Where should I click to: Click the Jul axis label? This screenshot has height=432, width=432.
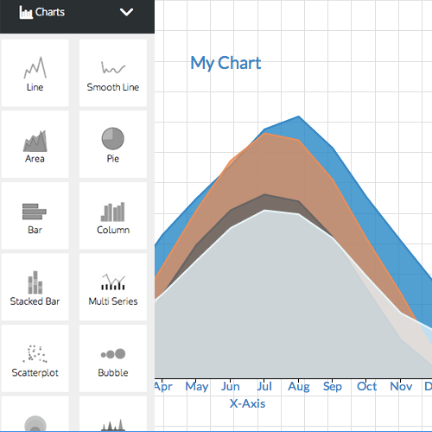[264, 386]
